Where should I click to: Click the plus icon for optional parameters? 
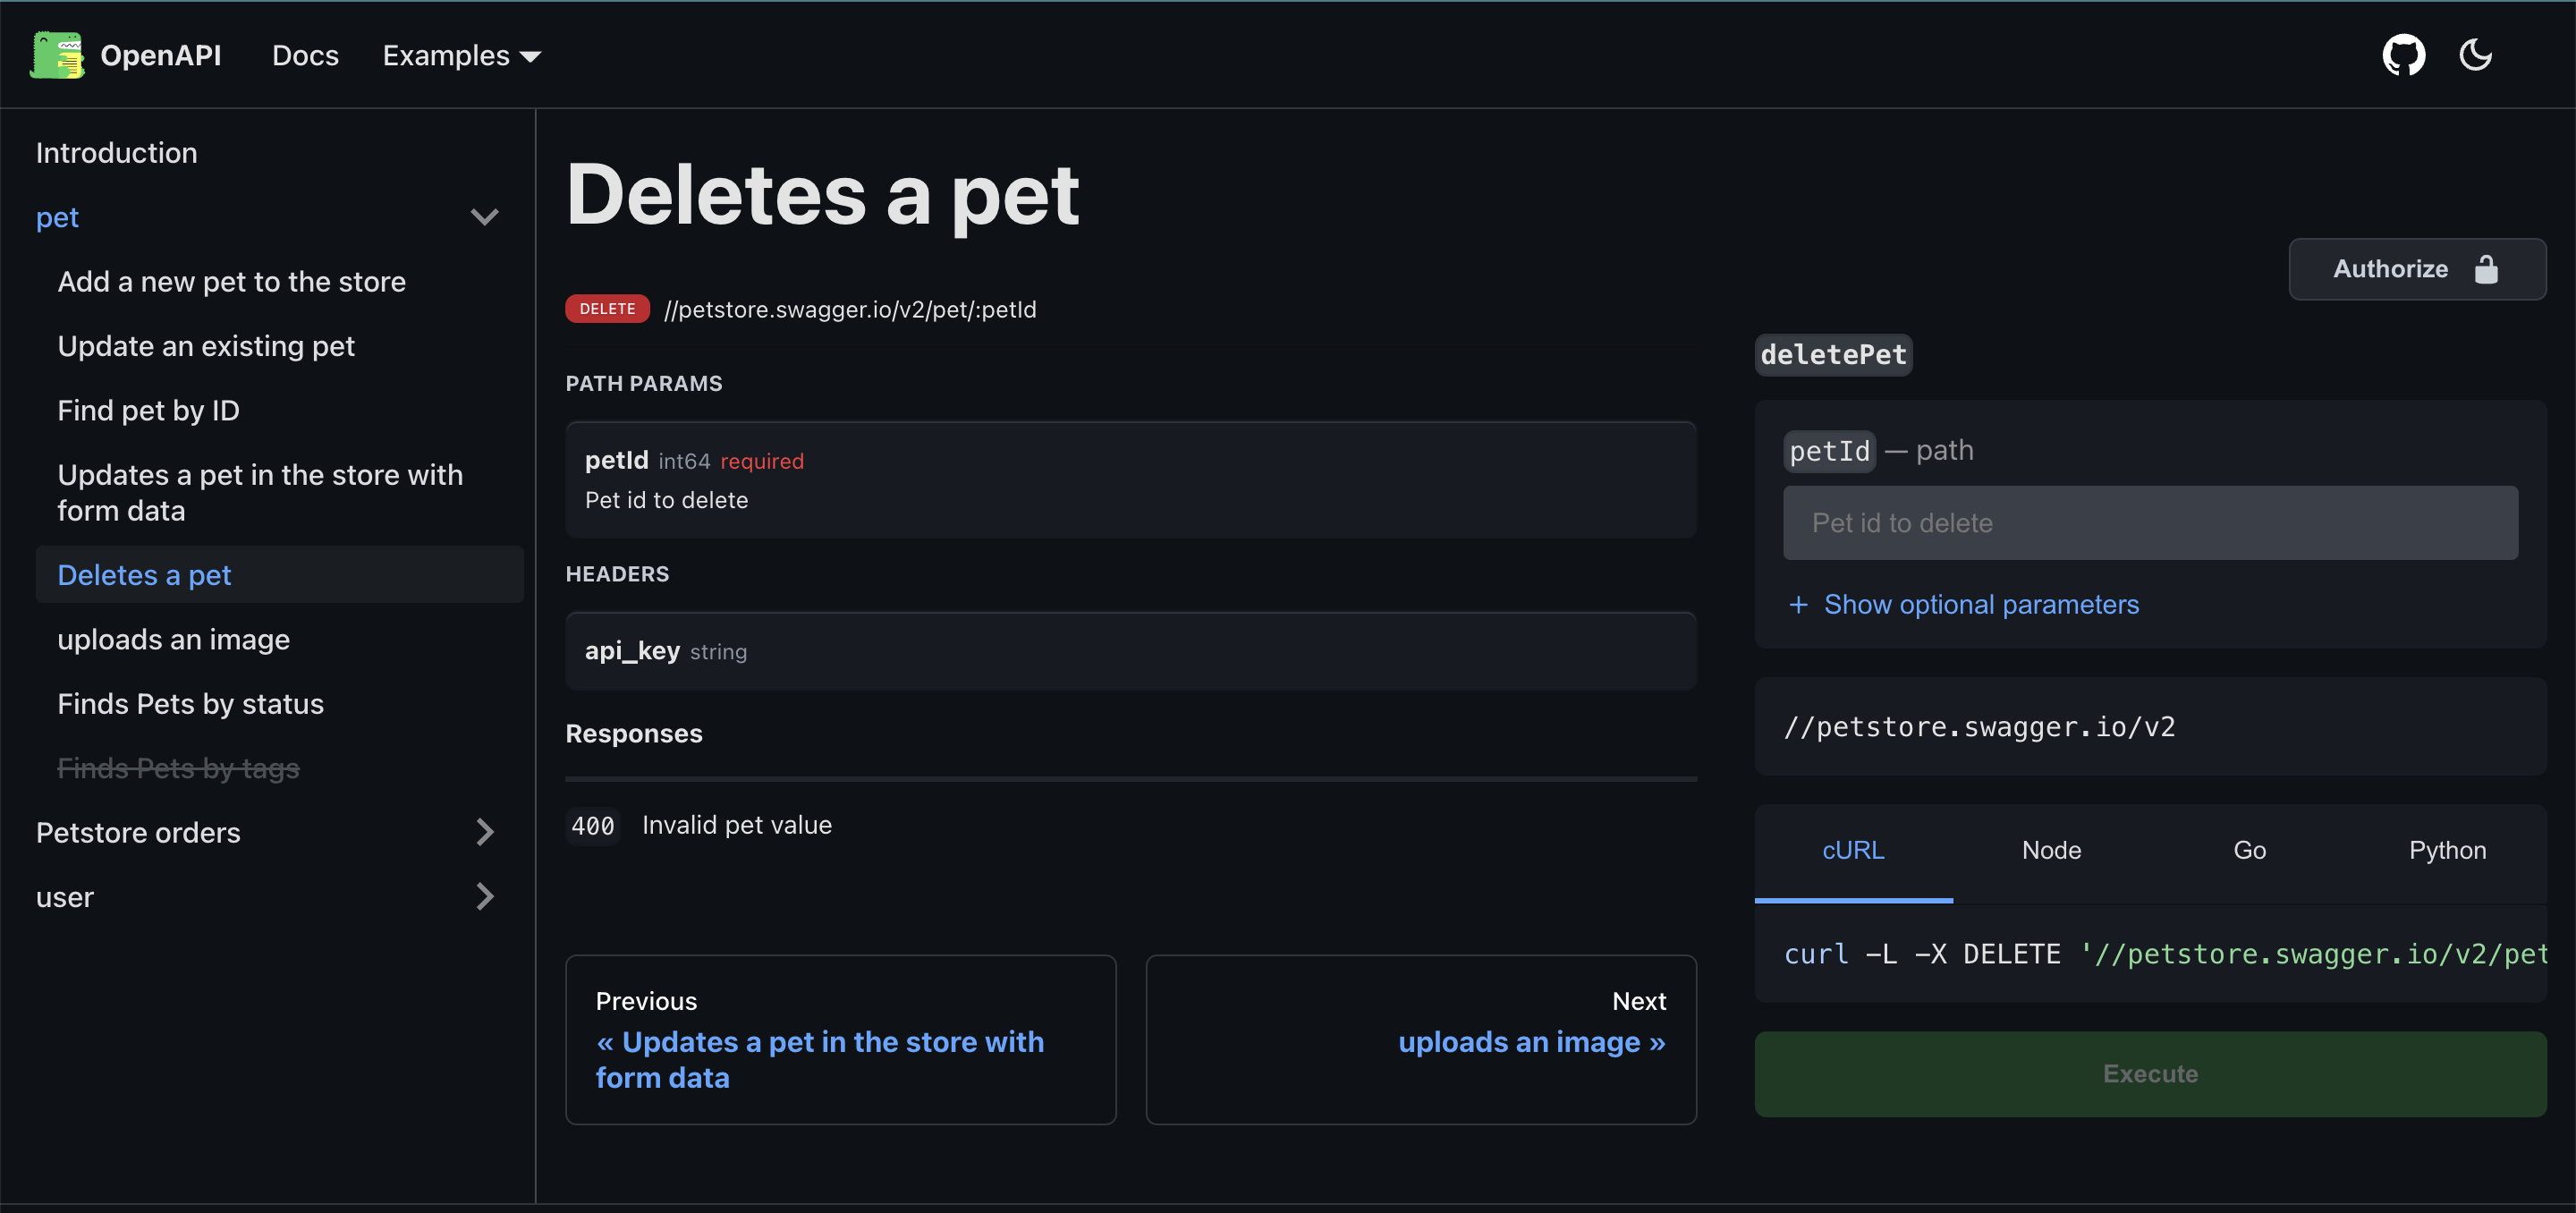coord(1798,604)
